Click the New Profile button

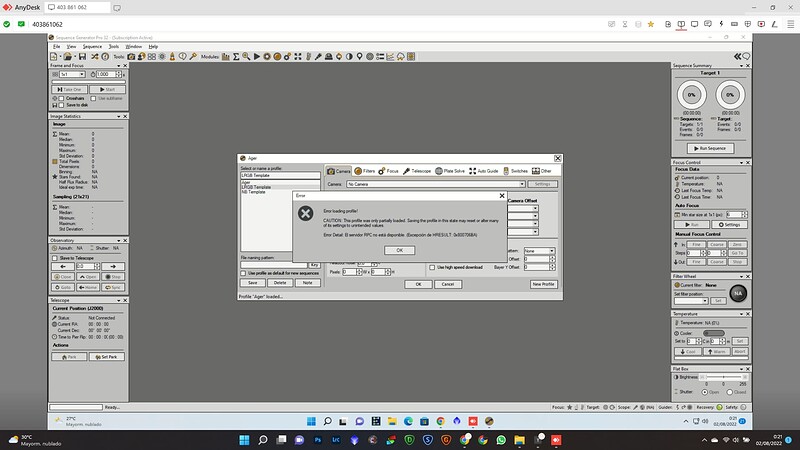(x=543, y=284)
